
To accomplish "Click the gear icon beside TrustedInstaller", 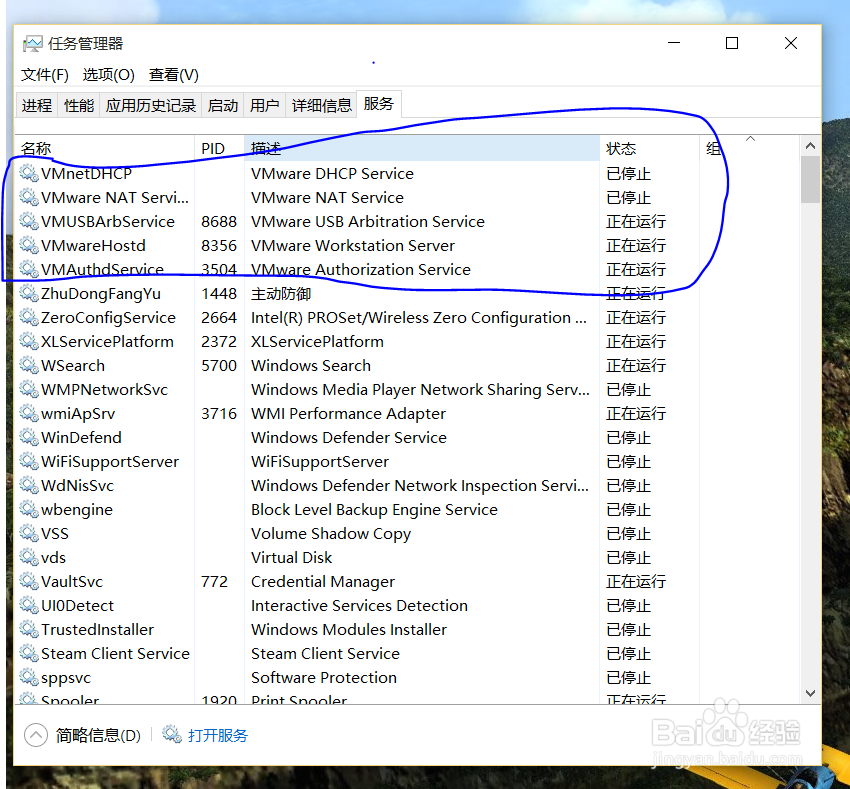I will tap(29, 629).
